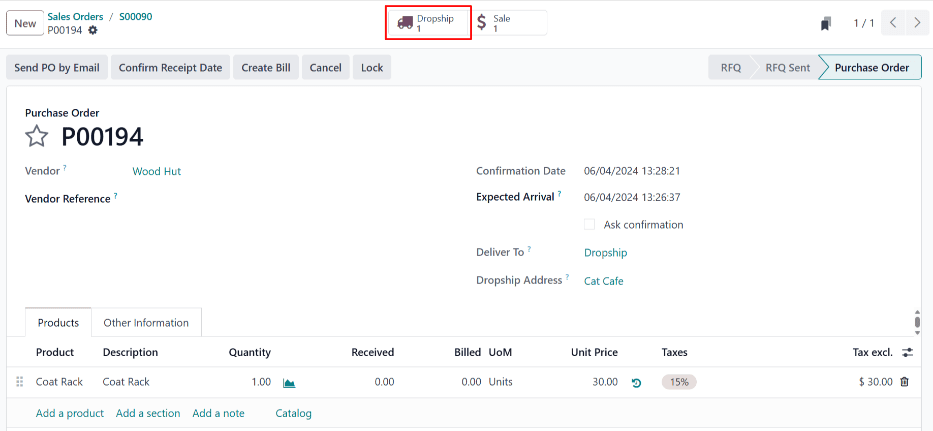Delete the Coat Rack line via trash icon
This screenshot has width=933, height=431.
click(x=904, y=382)
